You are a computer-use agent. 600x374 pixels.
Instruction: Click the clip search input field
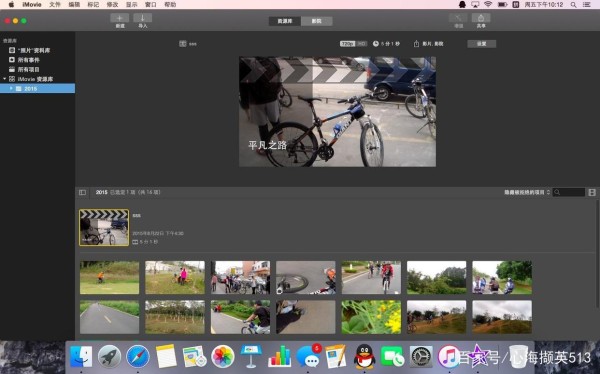tap(569, 192)
